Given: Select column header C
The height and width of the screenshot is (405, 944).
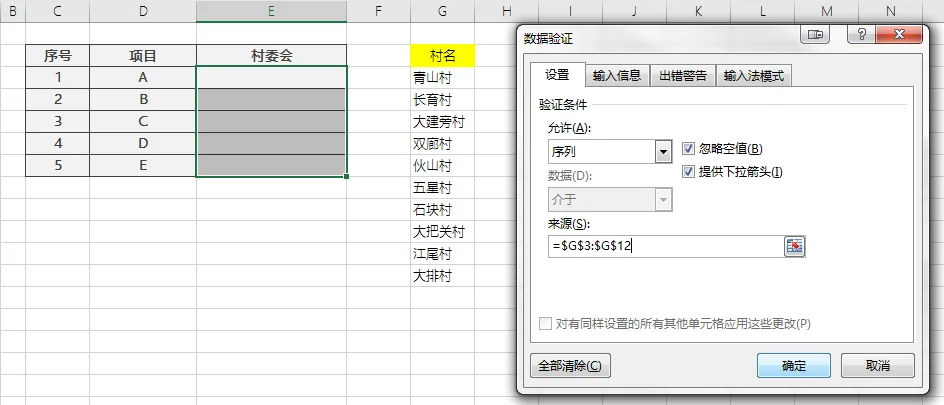Looking at the screenshot, I should point(57,11).
